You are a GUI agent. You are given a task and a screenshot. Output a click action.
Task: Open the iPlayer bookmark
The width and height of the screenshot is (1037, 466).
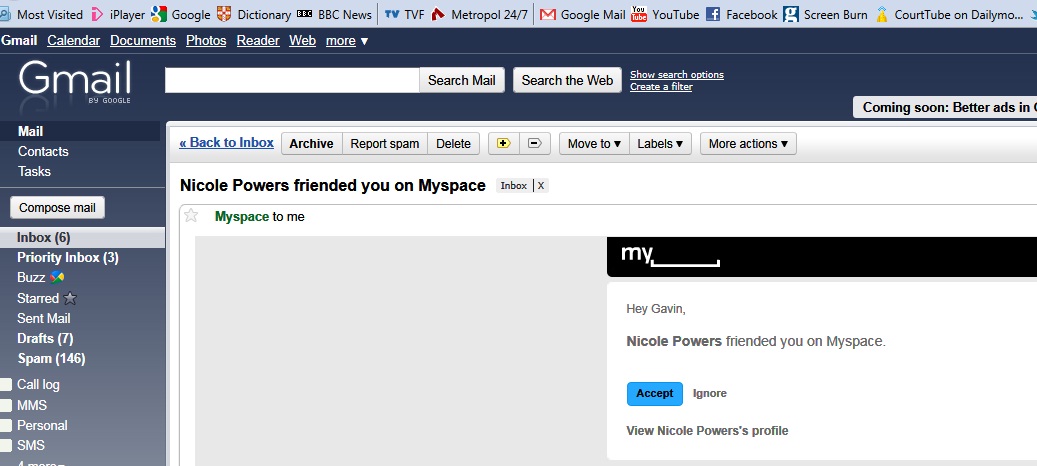pyautogui.click(x=118, y=14)
